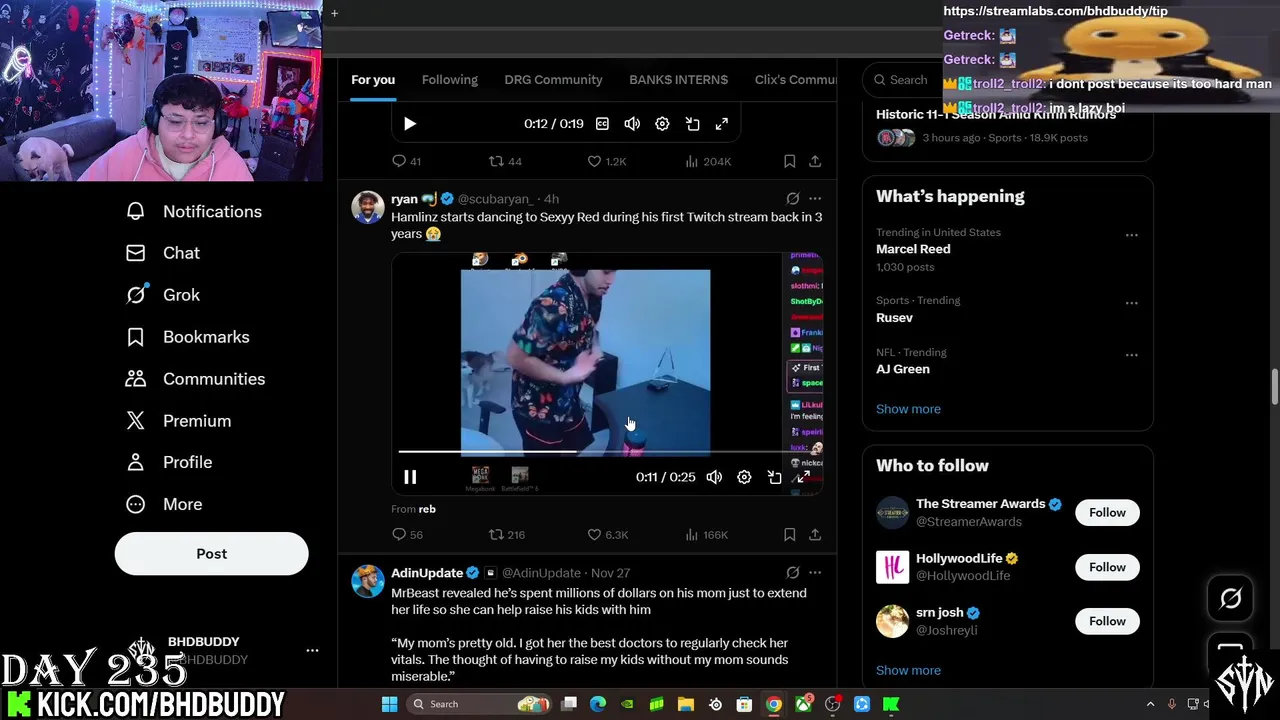This screenshot has height=720, width=1280.
Task: View analytics showing 166K views
Action: (x=706, y=535)
